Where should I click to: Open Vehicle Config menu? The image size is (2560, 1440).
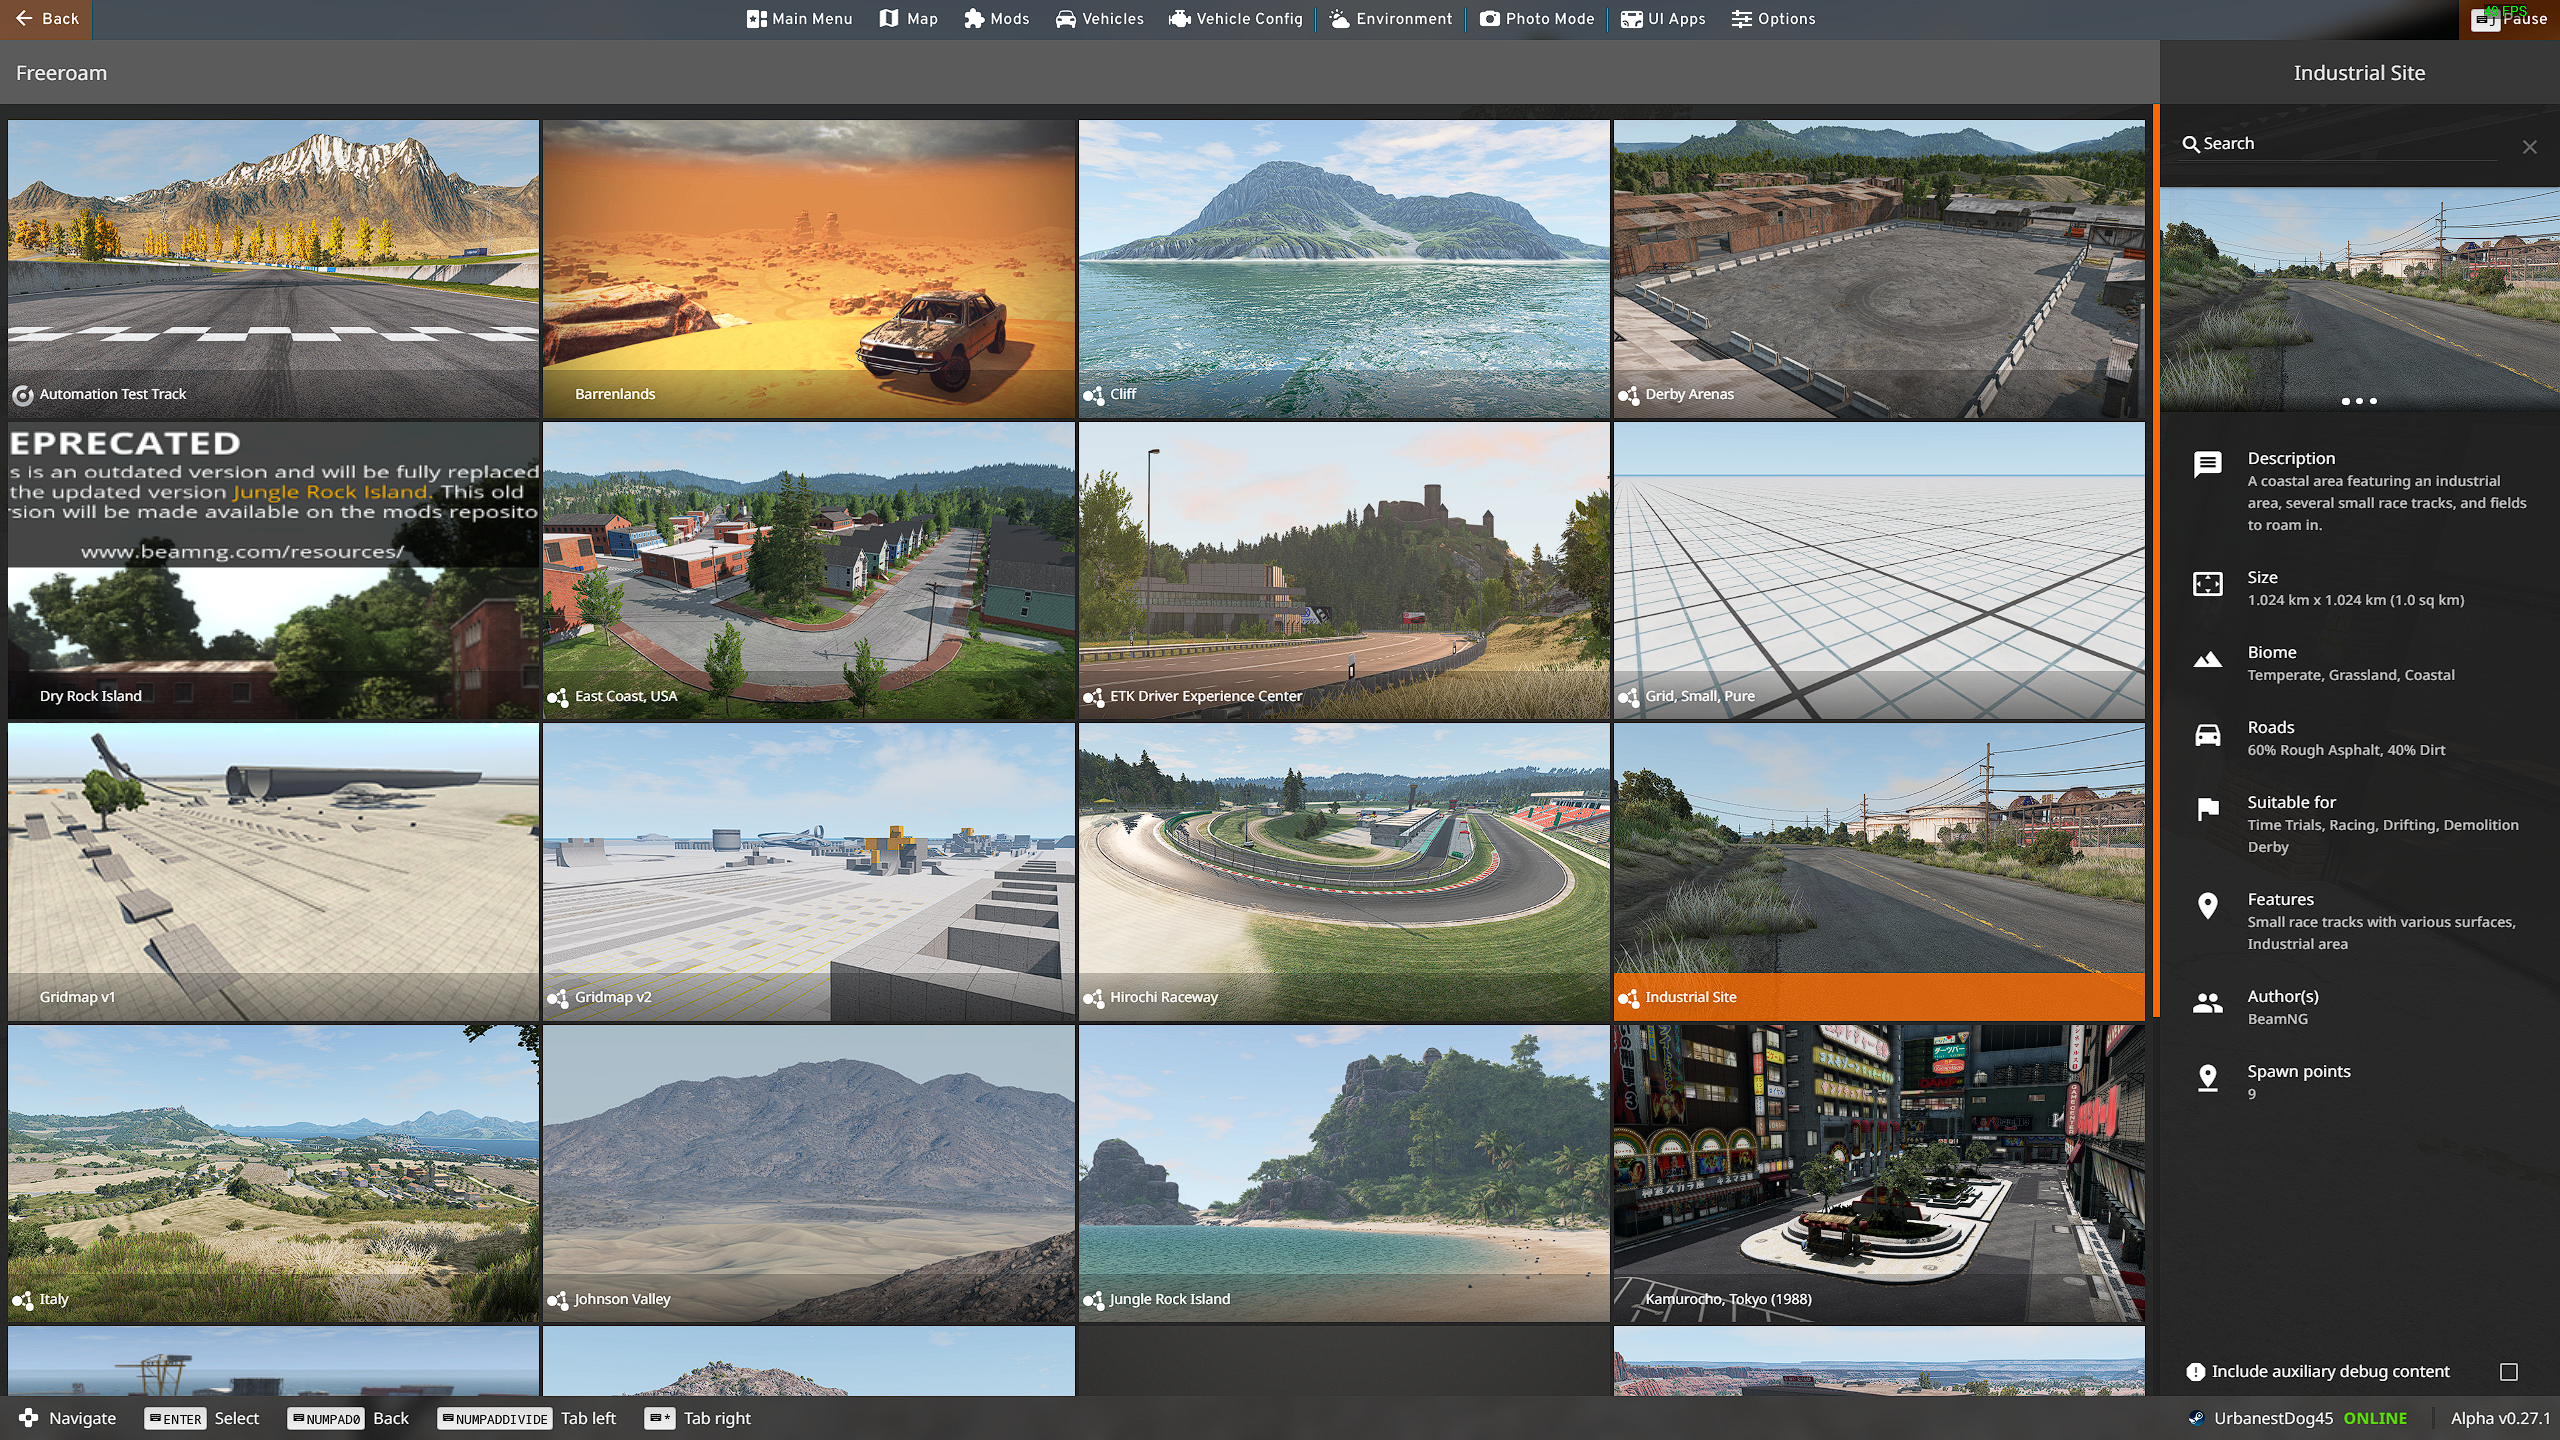tap(1236, 19)
